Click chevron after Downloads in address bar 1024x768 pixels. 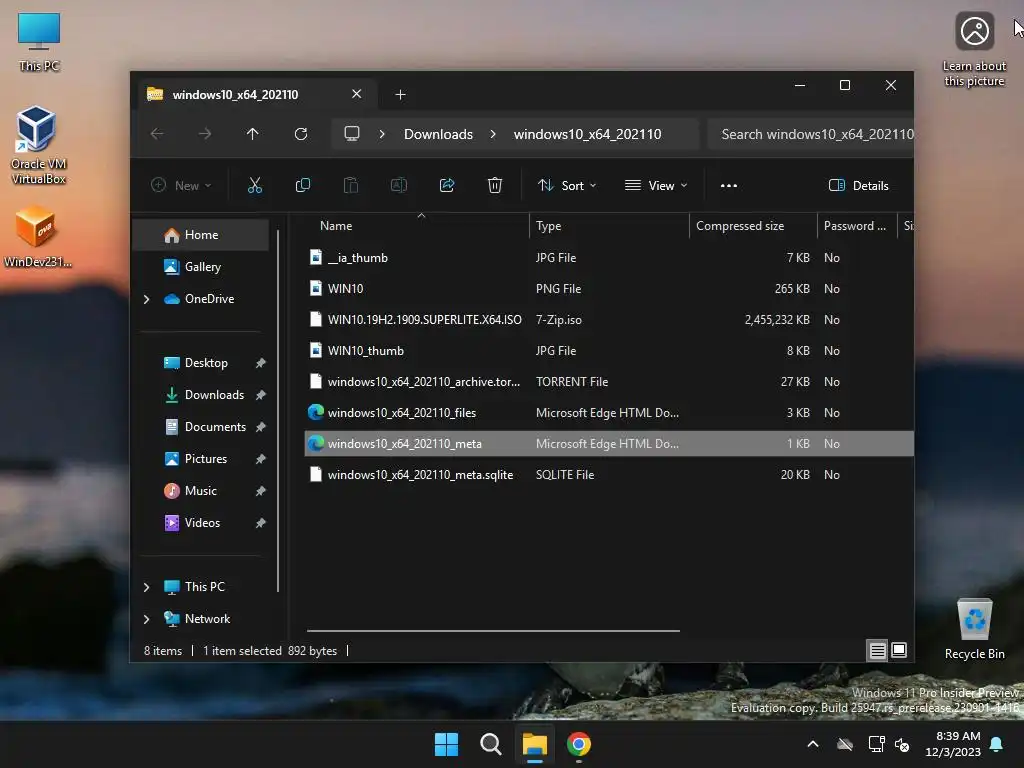pyautogui.click(x=493, y=134)
